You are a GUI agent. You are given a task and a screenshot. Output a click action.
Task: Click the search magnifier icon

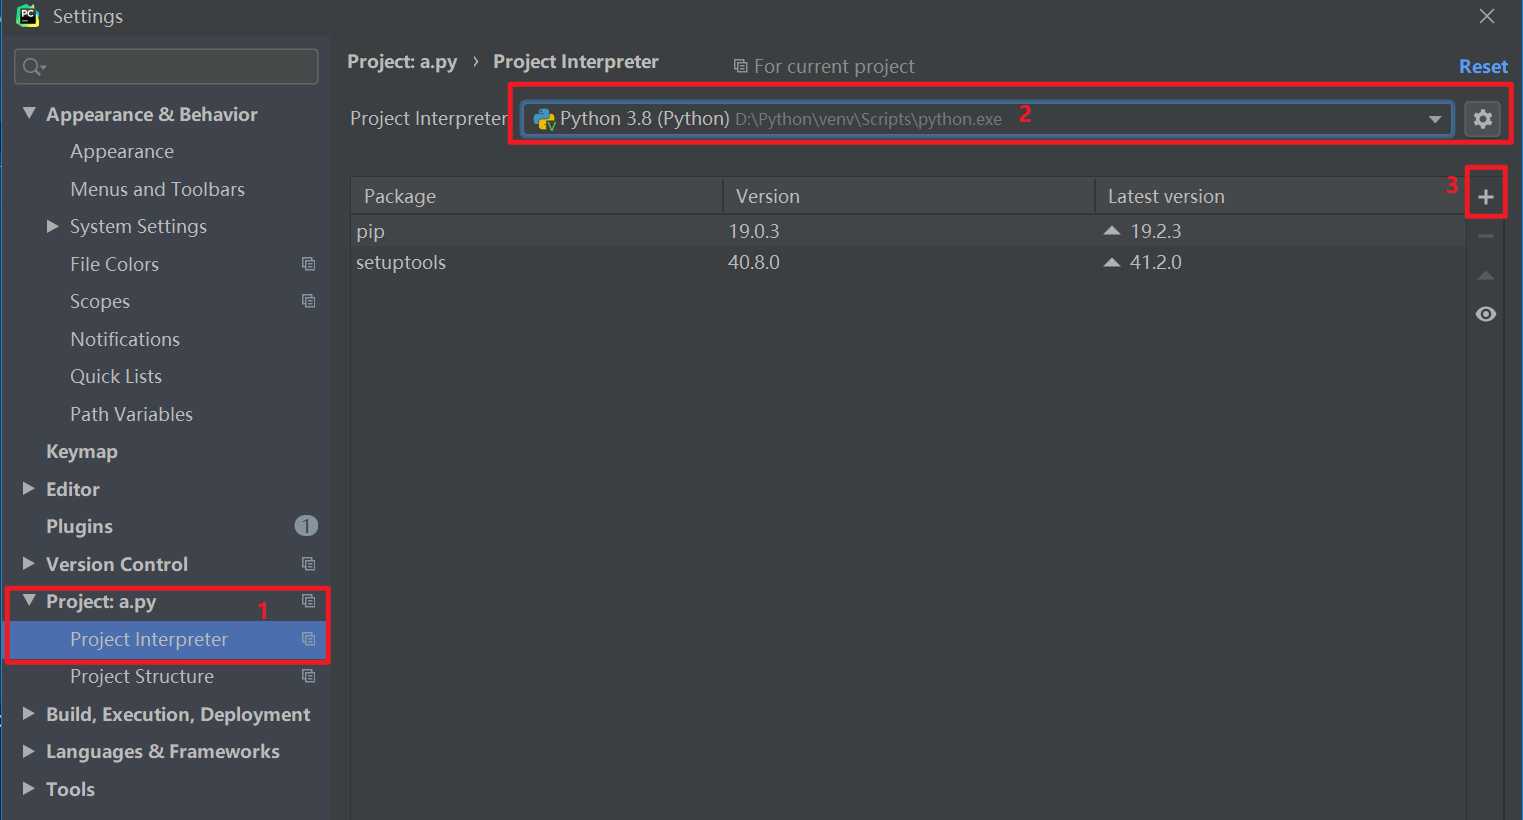tap(33, 67)
